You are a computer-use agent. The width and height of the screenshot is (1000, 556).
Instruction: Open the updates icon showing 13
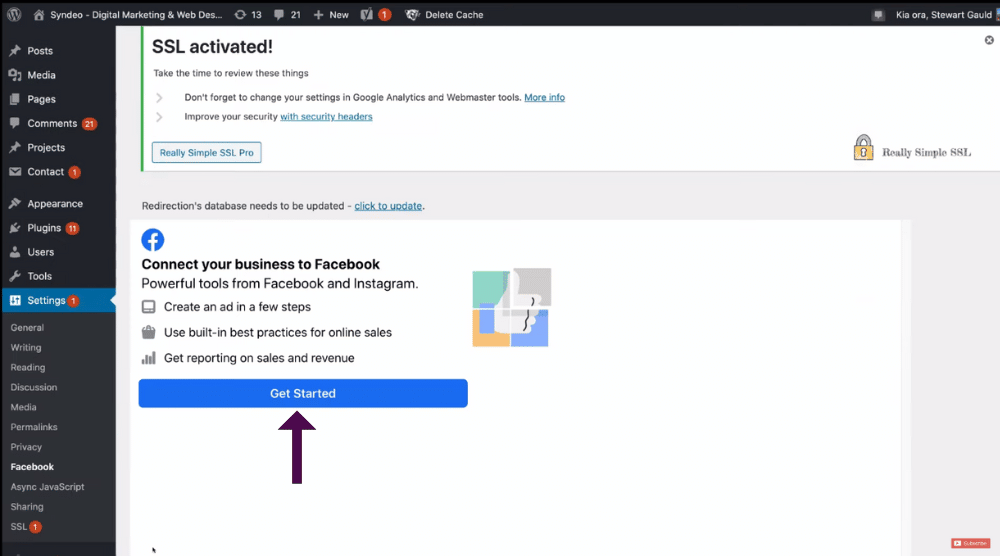click(x=240, y=15)
